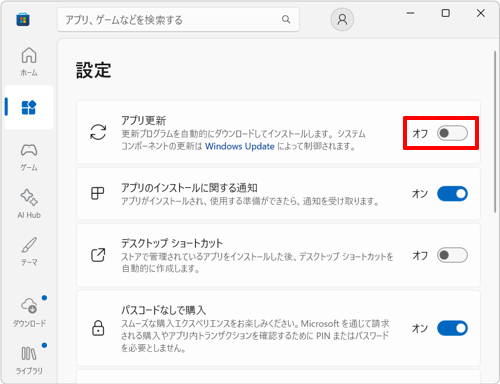Close the Microsoft Store window
This screenshot has height=384, width=500.
(481, 13)
